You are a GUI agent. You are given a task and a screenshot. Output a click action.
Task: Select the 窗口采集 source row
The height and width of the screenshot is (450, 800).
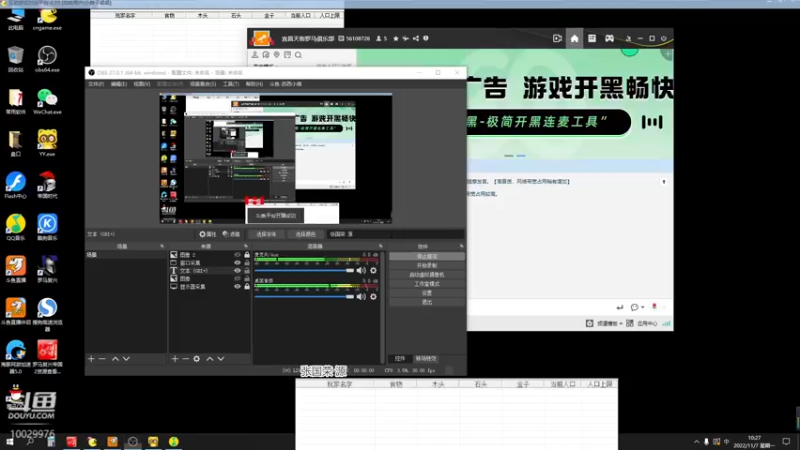point(209,263)
